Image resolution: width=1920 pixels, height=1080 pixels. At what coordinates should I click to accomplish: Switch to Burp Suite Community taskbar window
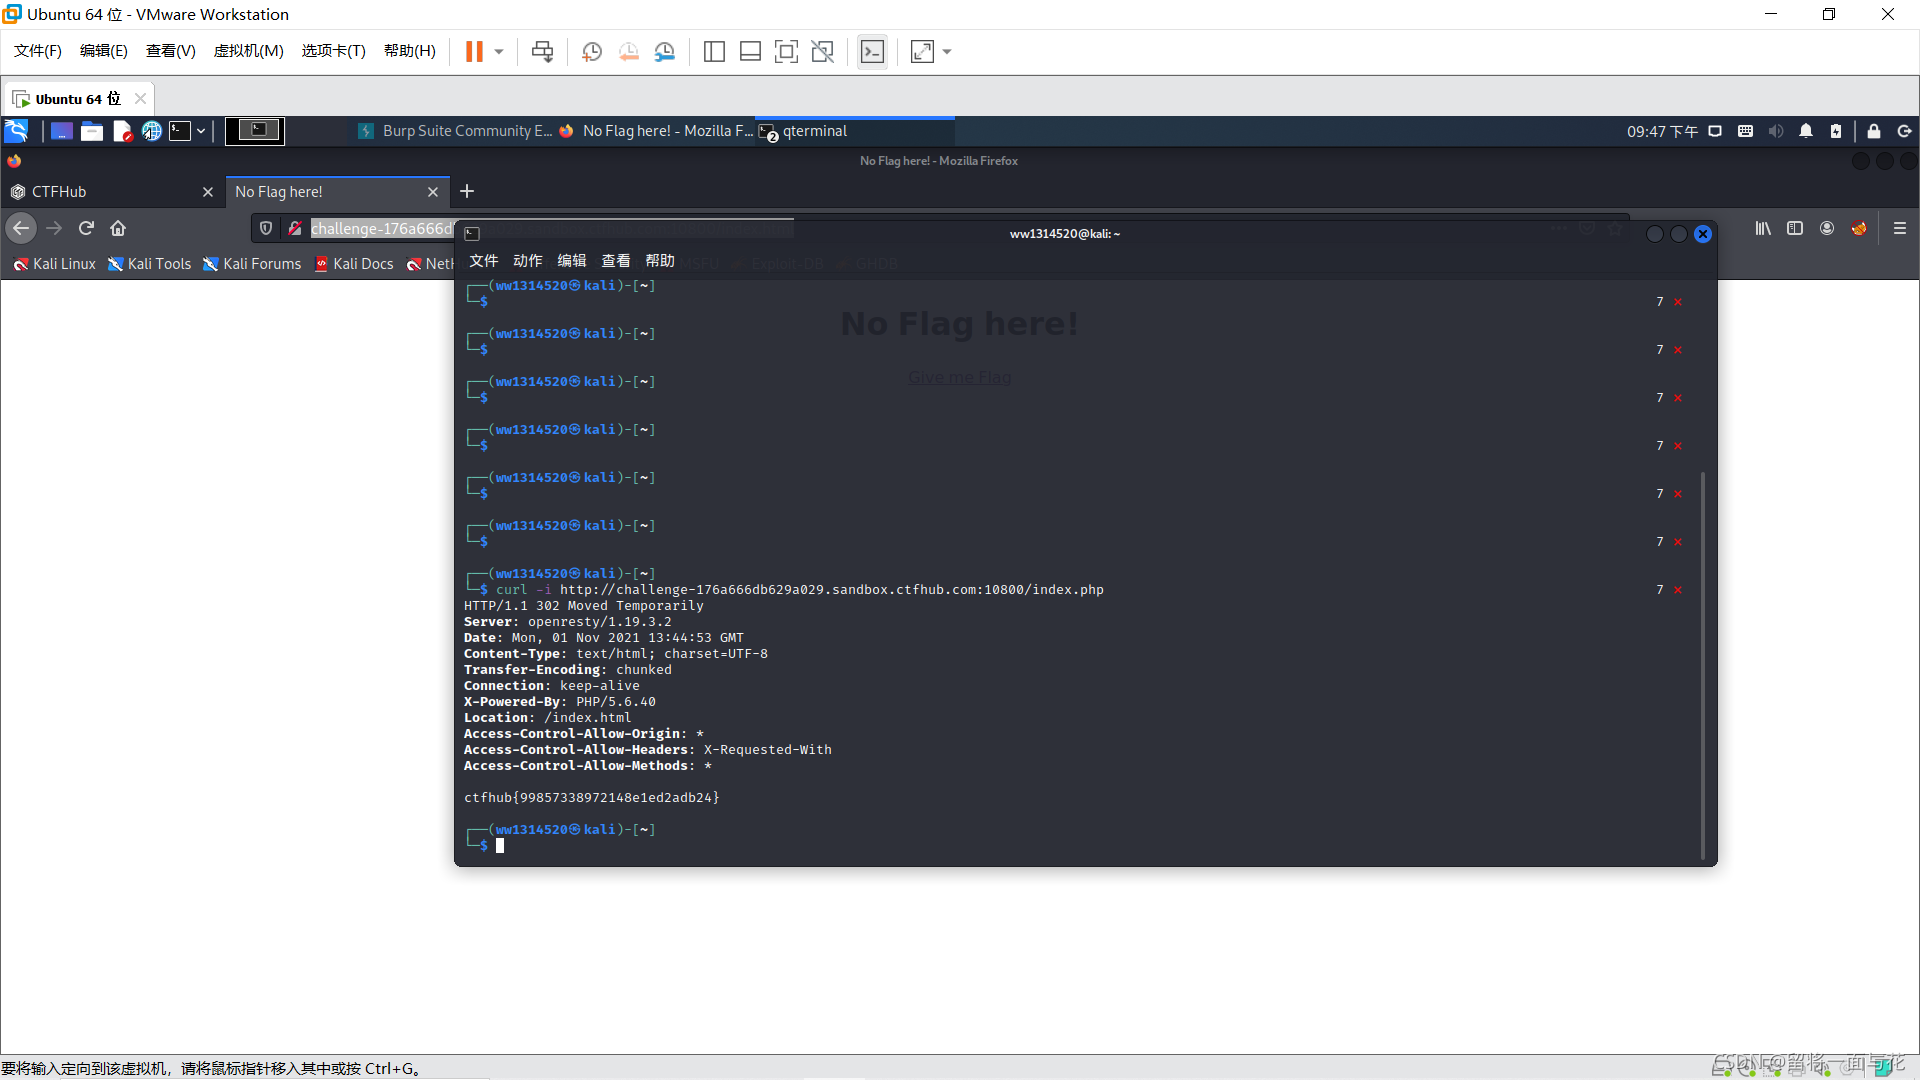(456, 131)
